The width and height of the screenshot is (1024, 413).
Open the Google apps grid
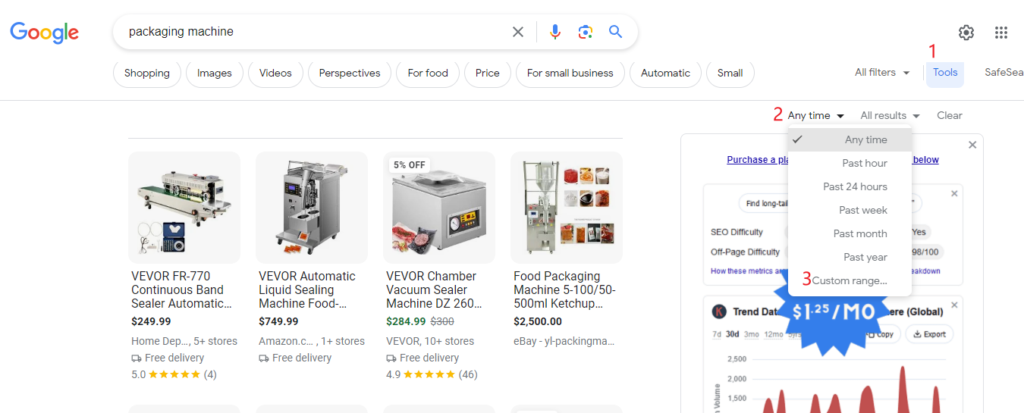(1001, 32)
